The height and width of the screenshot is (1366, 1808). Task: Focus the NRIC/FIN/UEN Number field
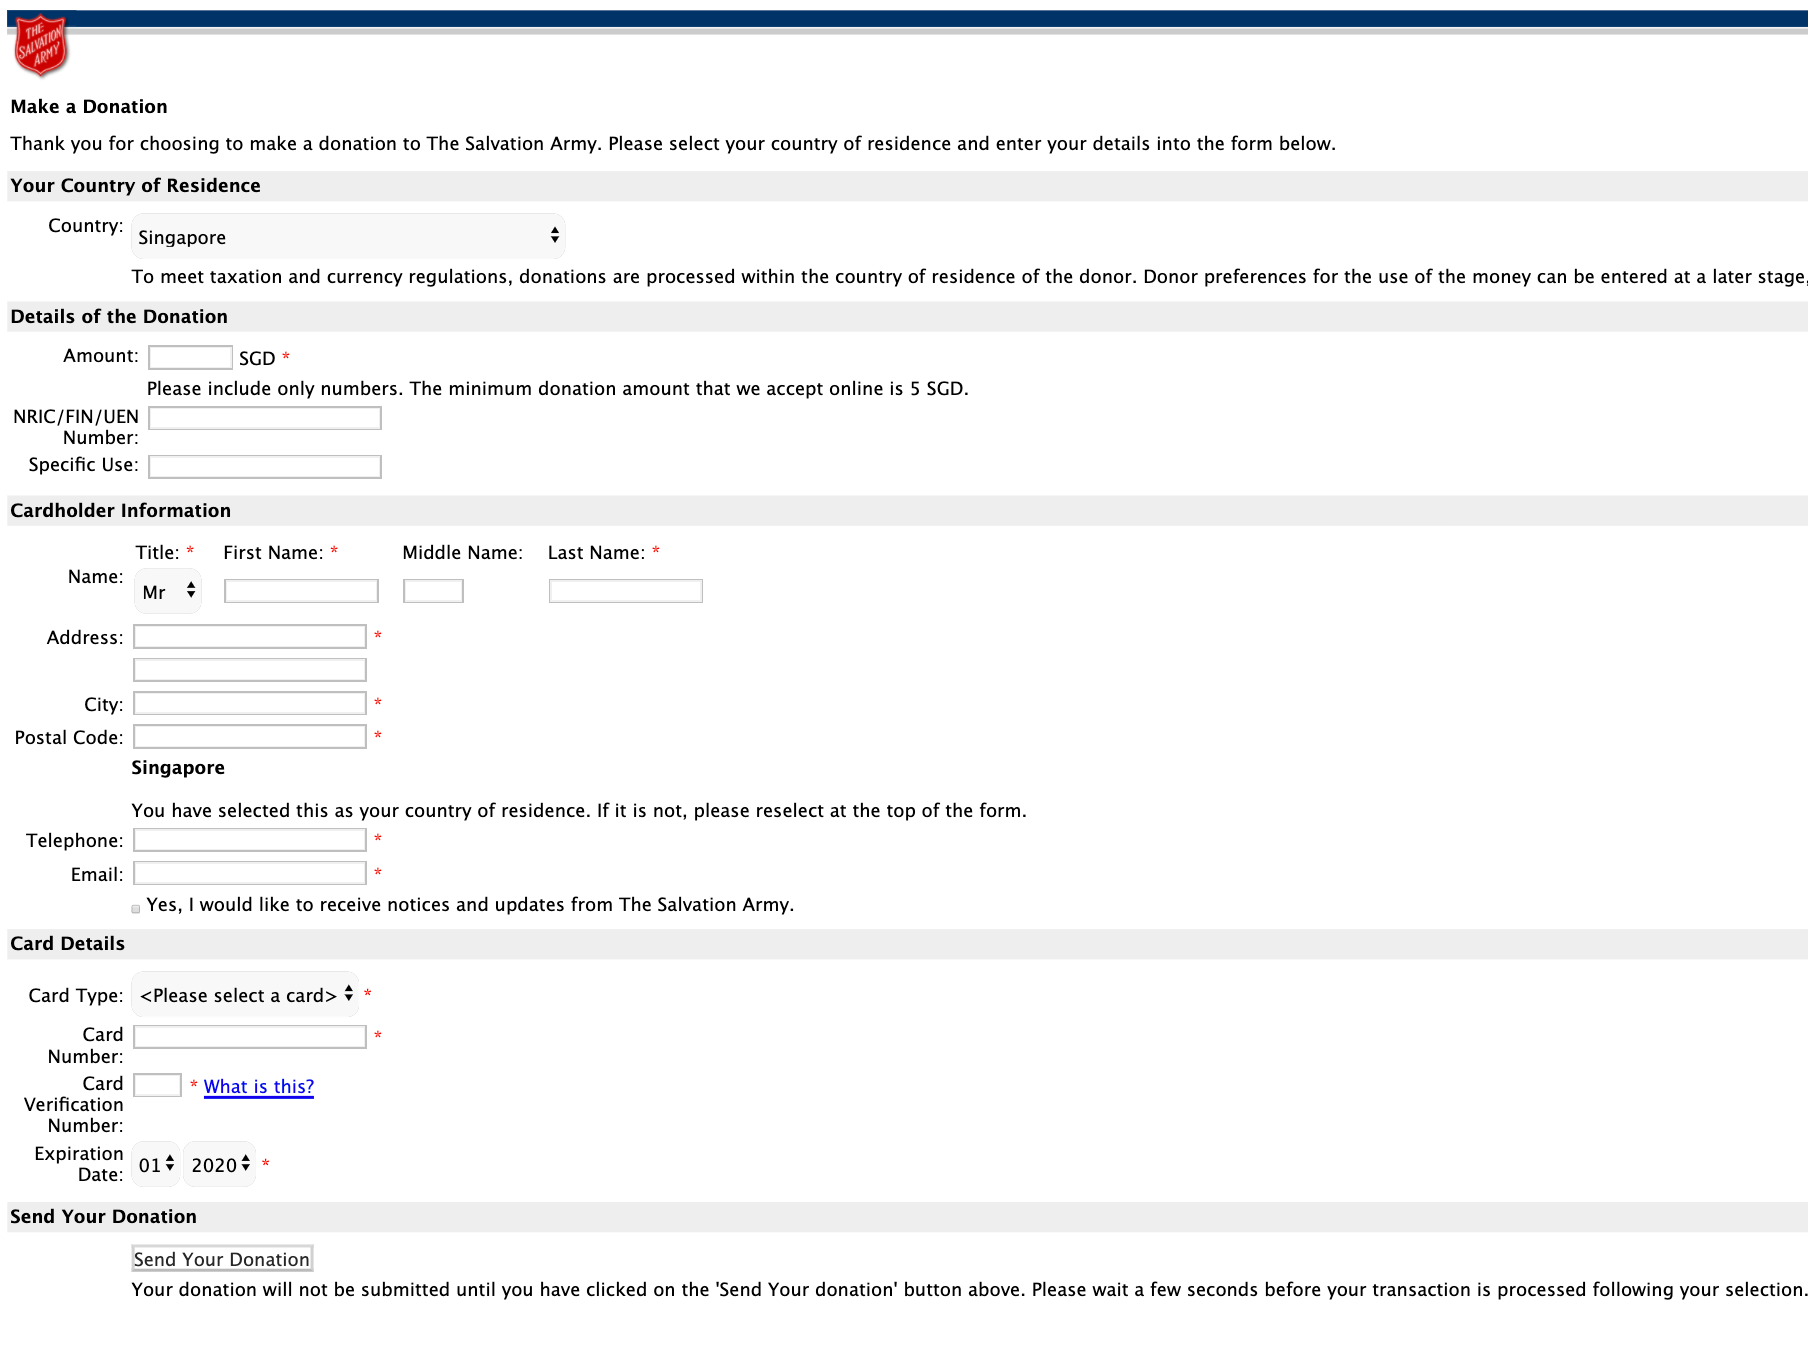(265, 418)
